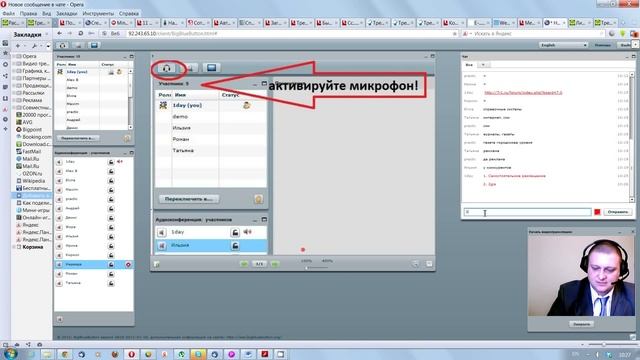The height and width of the screenshot is (360, 640).
Task: Click the star bookmarks panel icon in Opera sidebar
Action: click(5, 53)
